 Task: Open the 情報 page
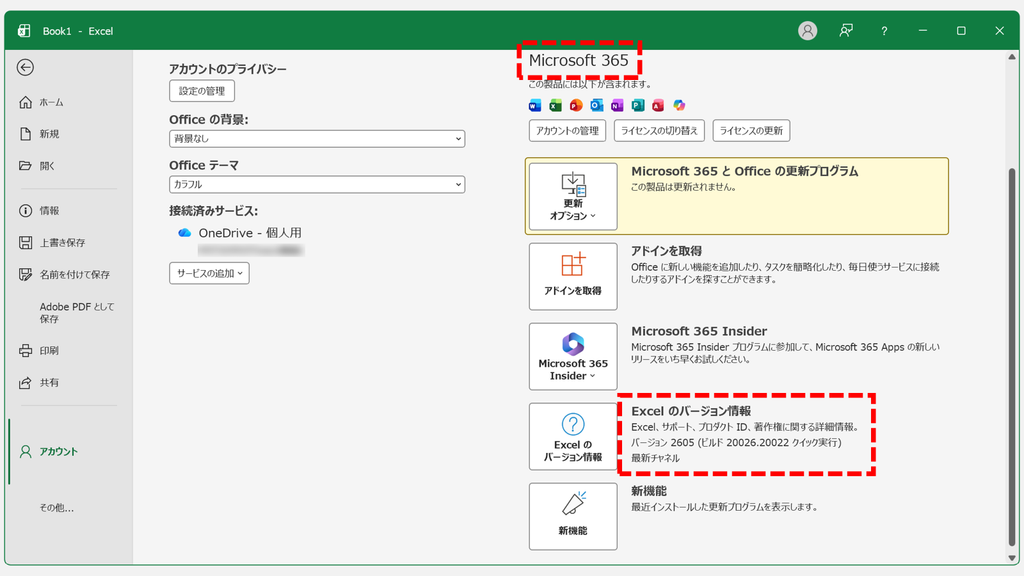click(x=40, y=210)
